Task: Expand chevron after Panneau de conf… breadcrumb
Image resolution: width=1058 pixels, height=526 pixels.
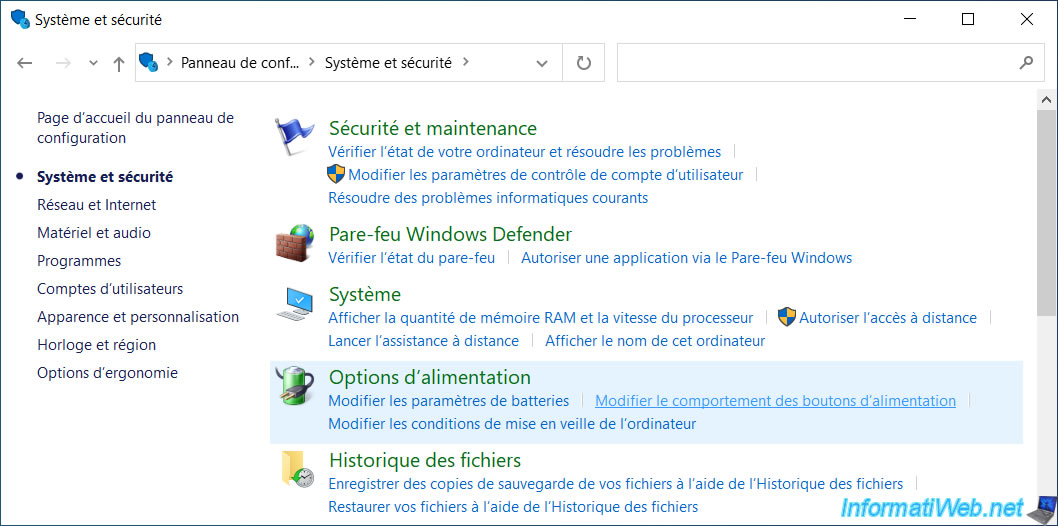Action: 311,63
